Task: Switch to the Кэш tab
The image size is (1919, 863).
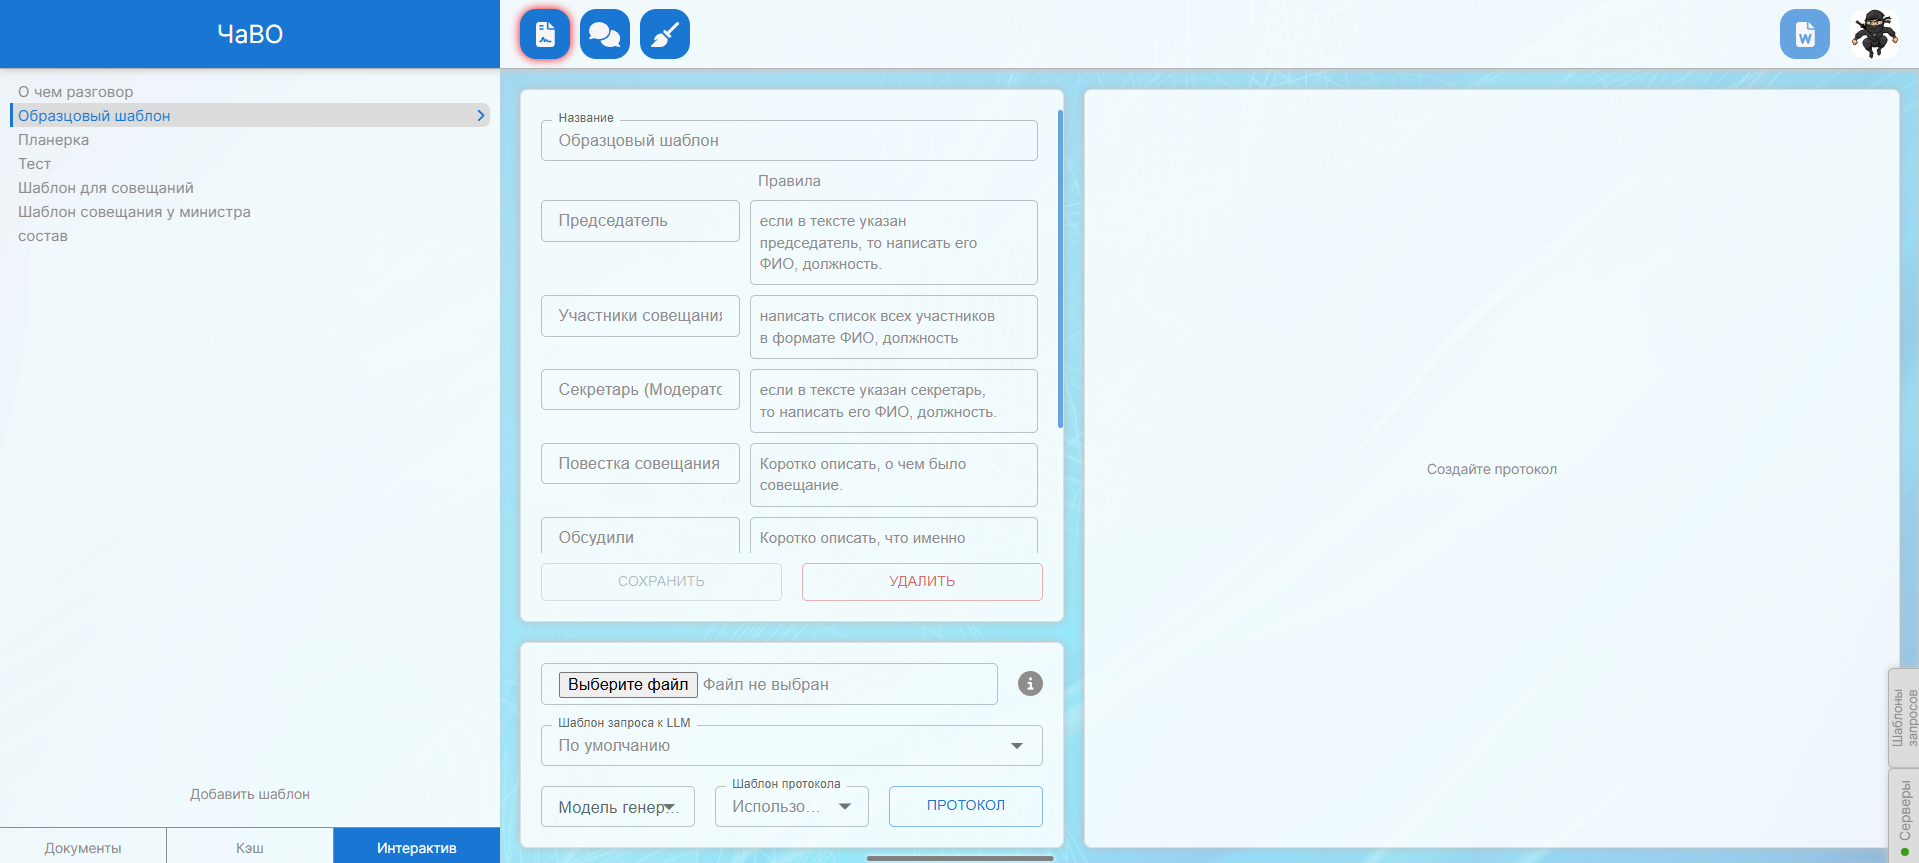Action: 250,847
